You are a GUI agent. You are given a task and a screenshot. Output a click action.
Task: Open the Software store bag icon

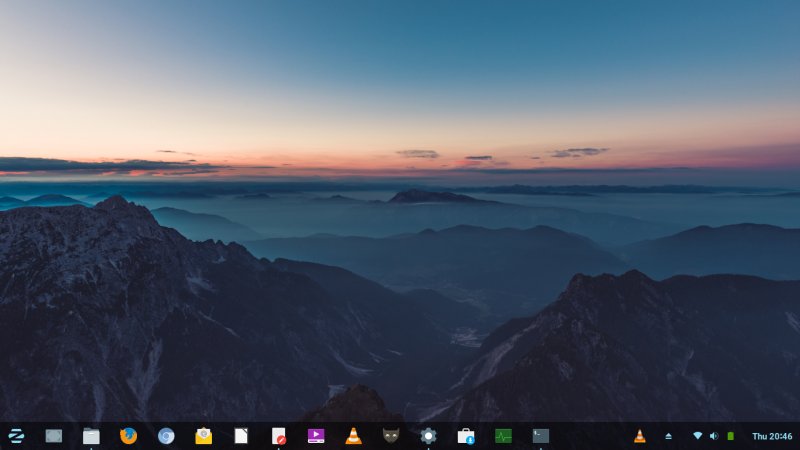click(466, 436)
